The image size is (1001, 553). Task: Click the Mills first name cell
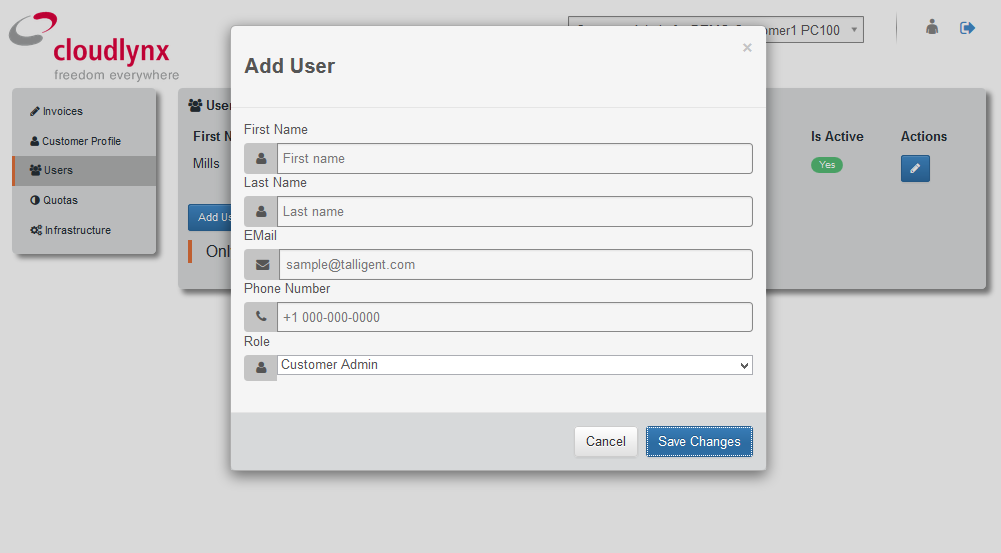[206, 163]
